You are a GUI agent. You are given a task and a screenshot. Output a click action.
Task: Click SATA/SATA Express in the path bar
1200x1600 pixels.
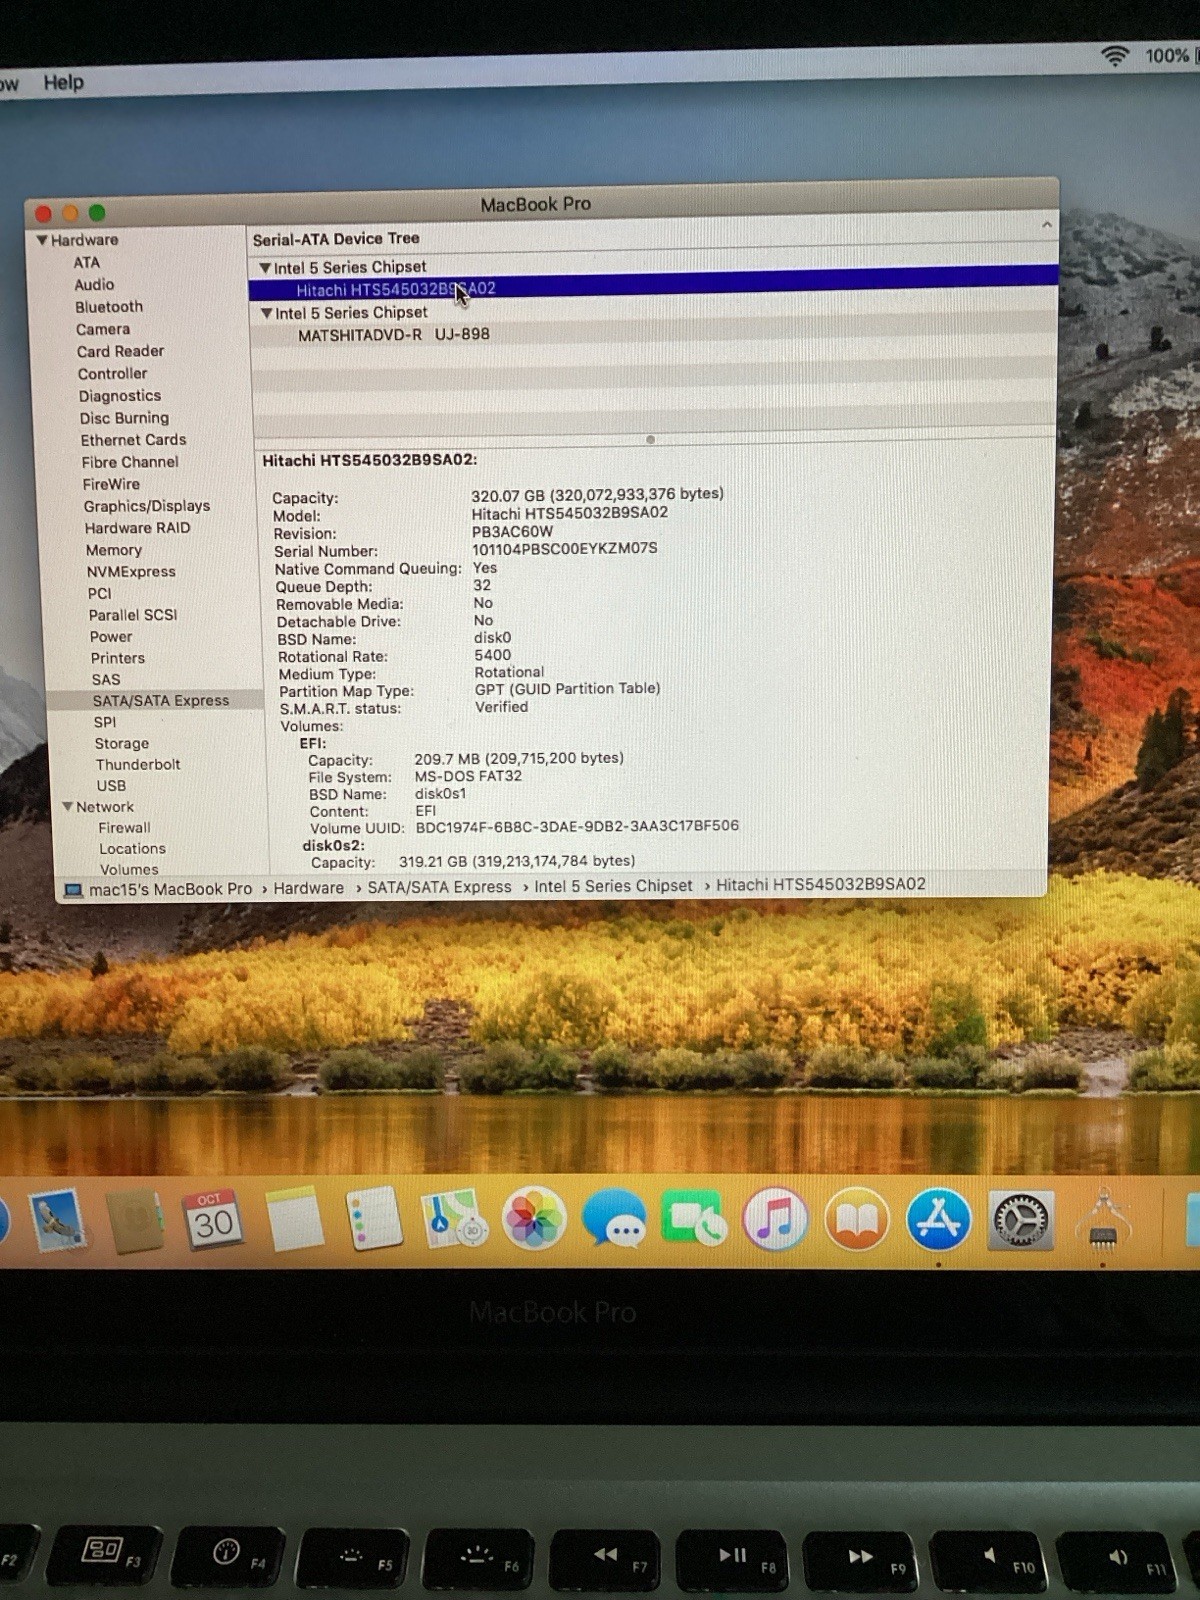coord(439,887)
